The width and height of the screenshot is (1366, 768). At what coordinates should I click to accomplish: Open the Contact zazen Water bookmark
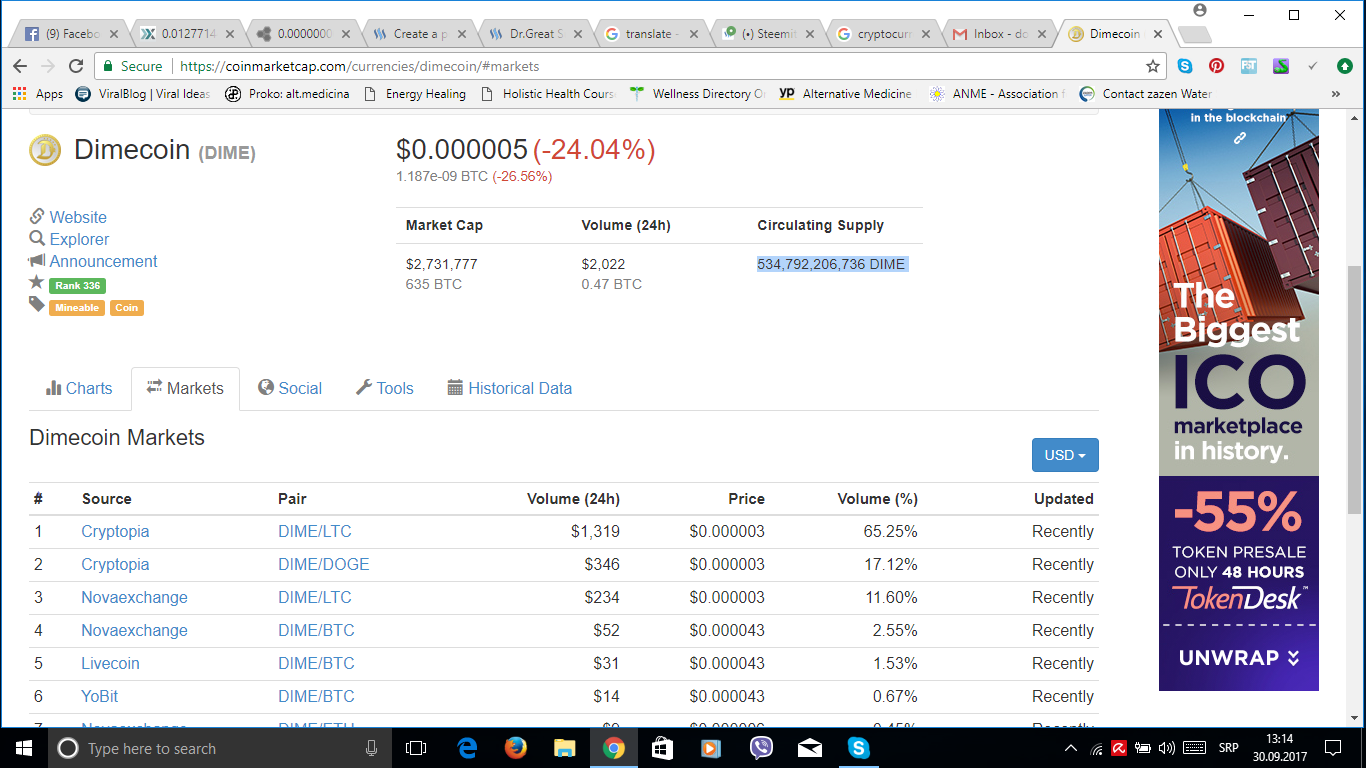click(x=1145, y=94)
